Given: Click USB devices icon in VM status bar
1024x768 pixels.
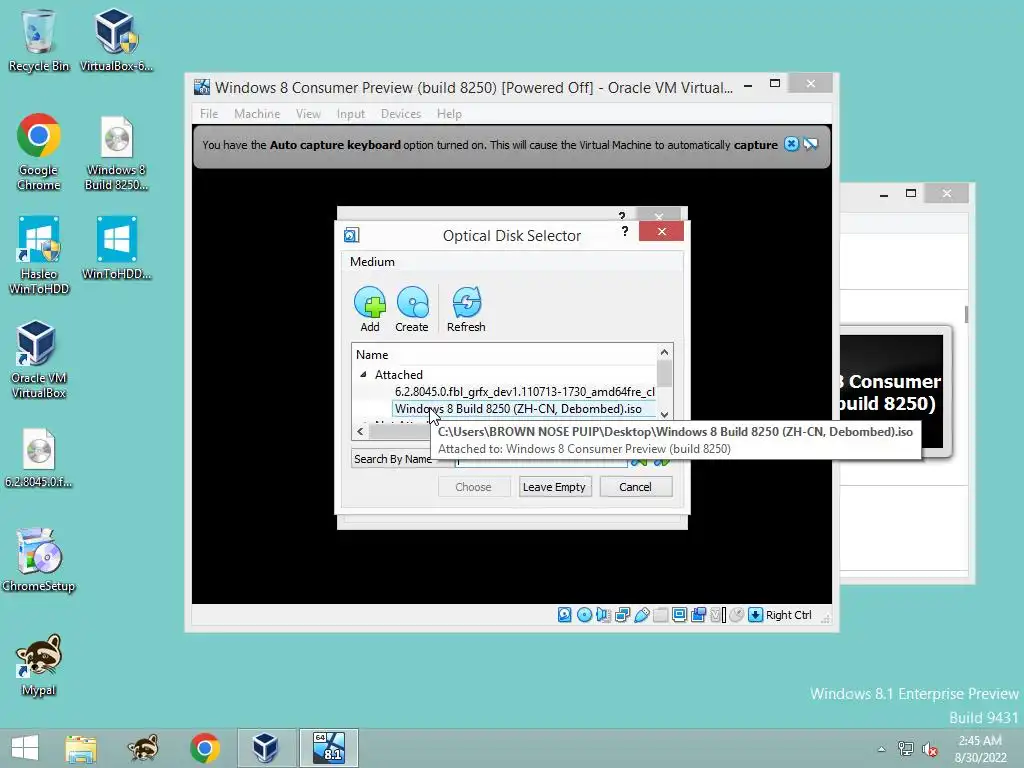Looking at the screenshot, I should coord(641,615).
